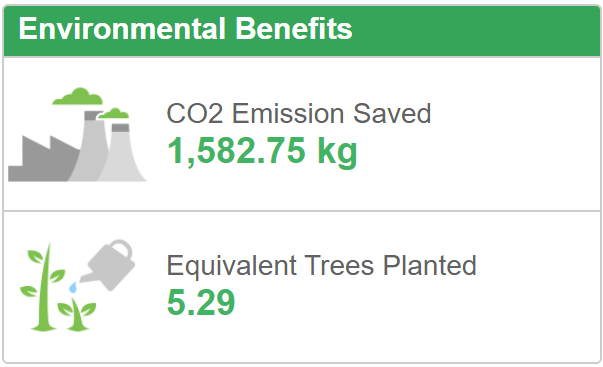Click the small green sprout icon
This screenshot has height=367, width=603.
(77, 315)
